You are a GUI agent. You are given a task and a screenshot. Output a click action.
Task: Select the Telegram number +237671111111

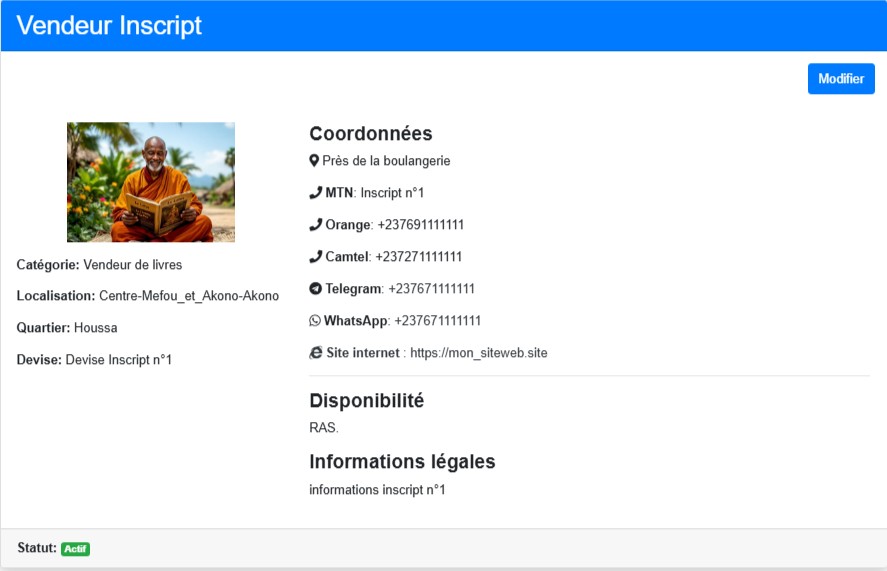[432, 289]
